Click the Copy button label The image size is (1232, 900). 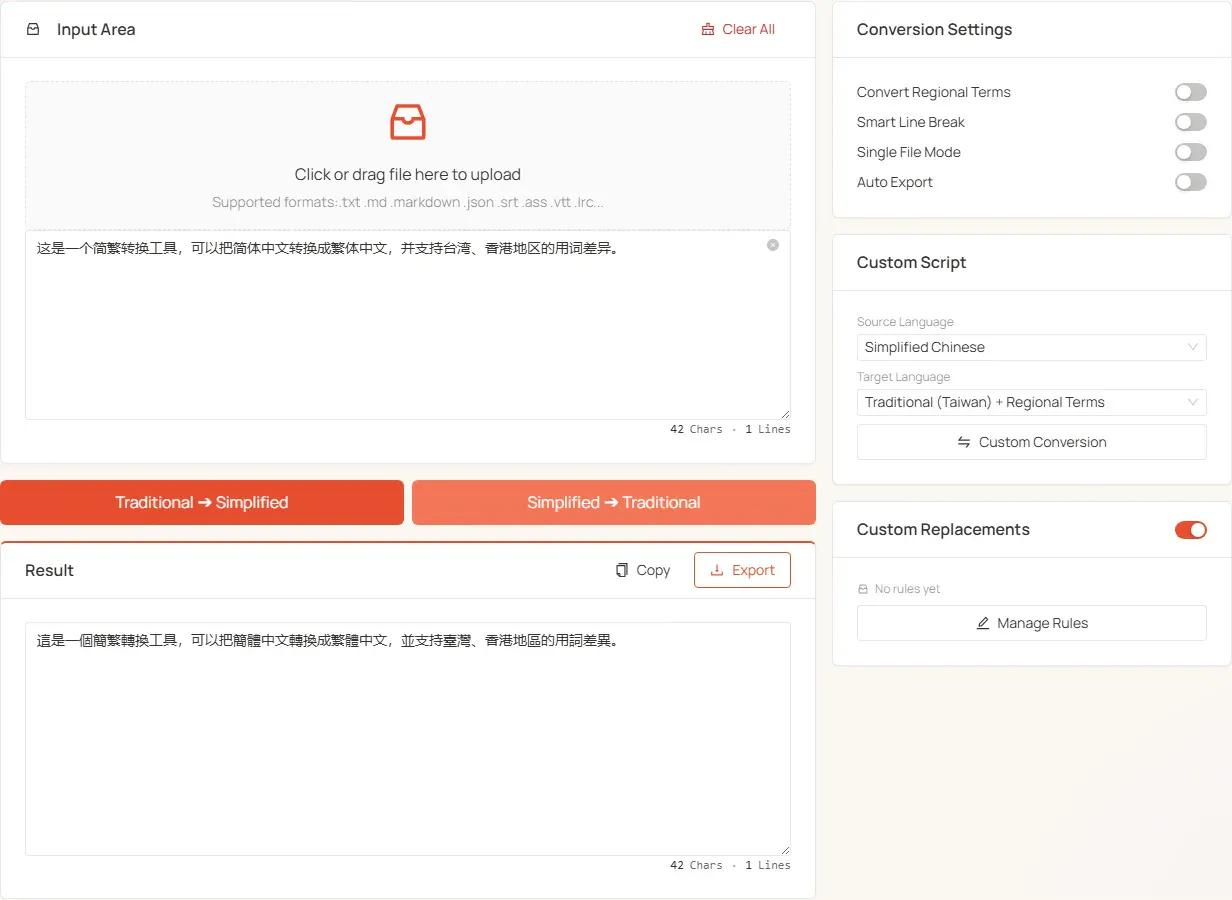pyautogui.click(x=653, y=570)
